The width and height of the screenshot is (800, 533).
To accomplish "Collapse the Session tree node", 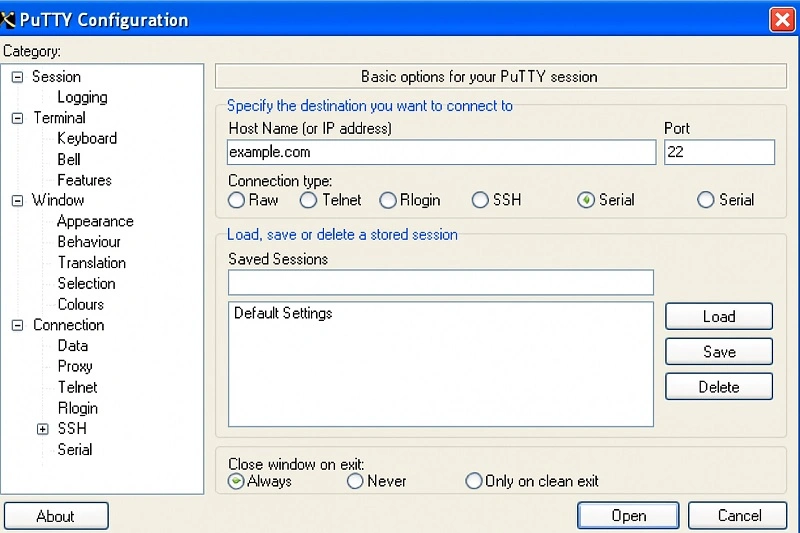I will [17, 77].
